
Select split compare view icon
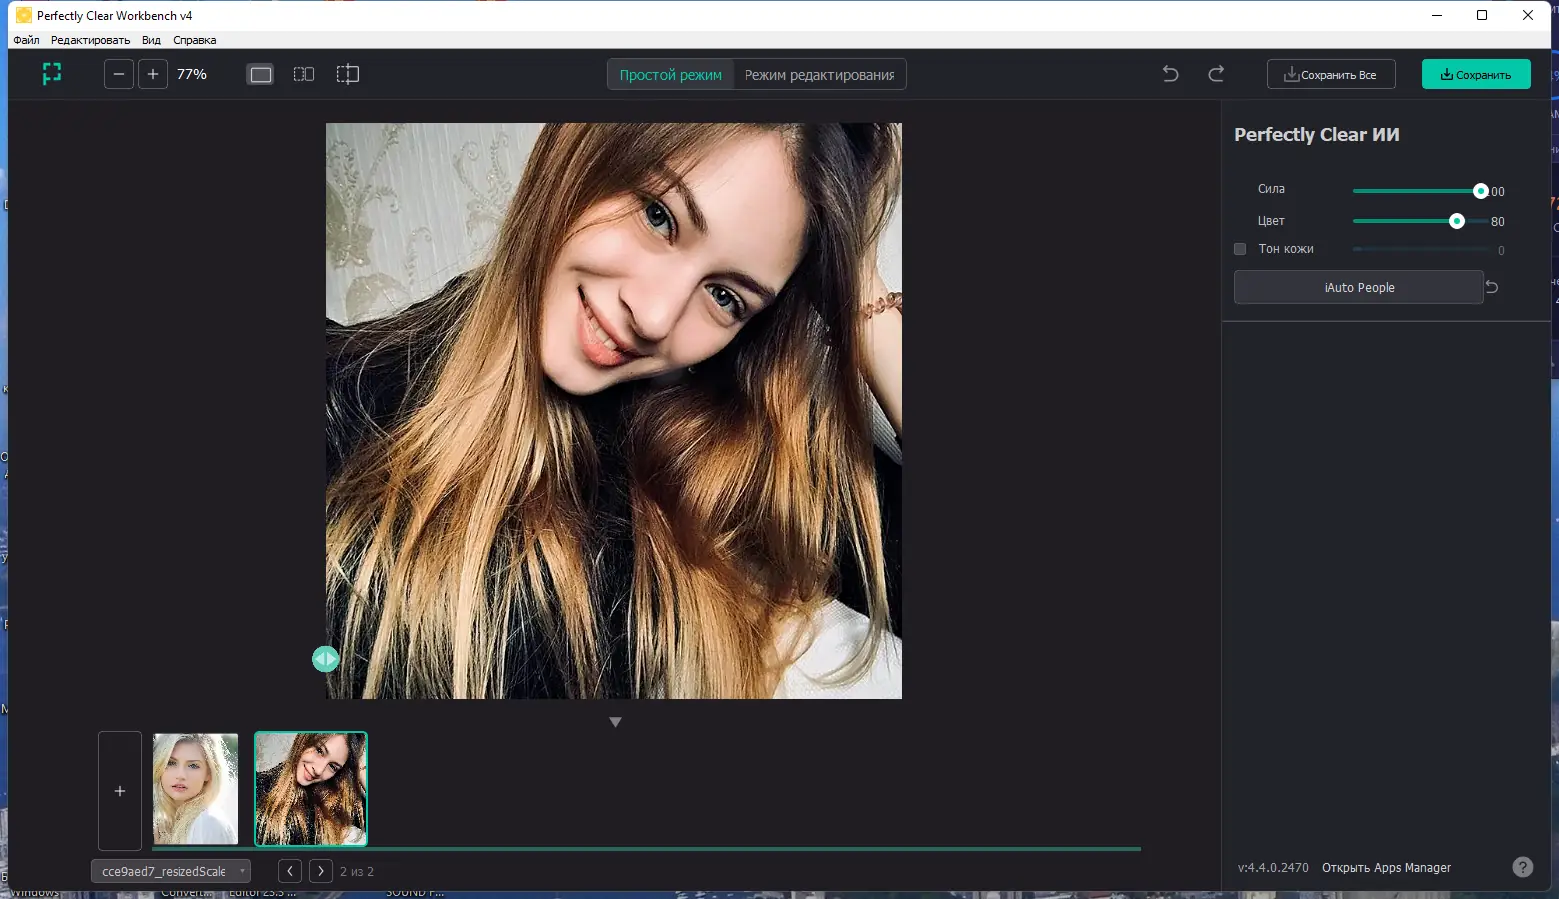[347, 74]
